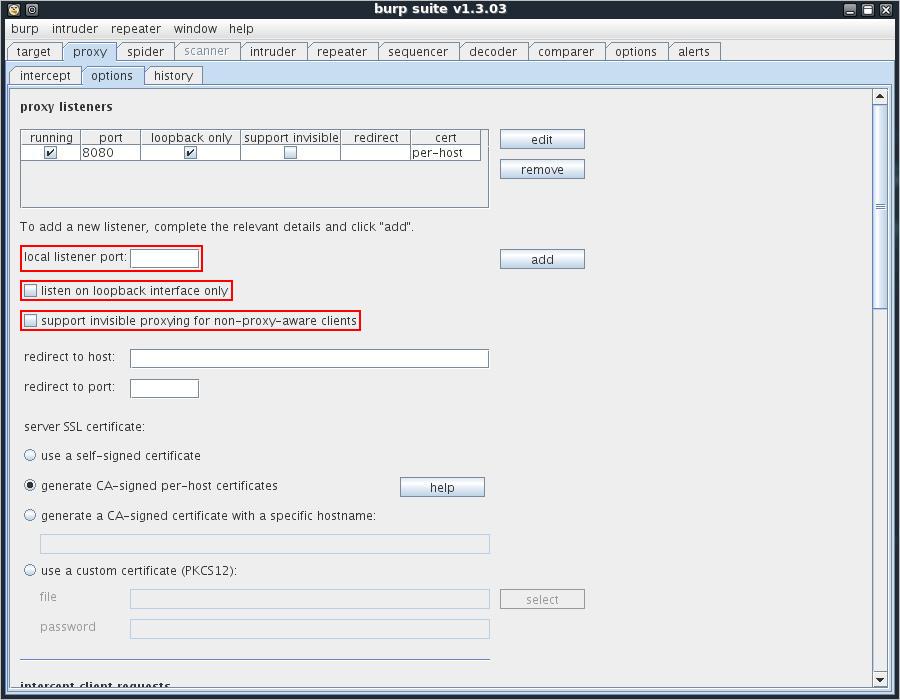This screenshot has height=700, width=900.
Task: Click the scrollbar down arrow
Action: [x=880, y=680]
